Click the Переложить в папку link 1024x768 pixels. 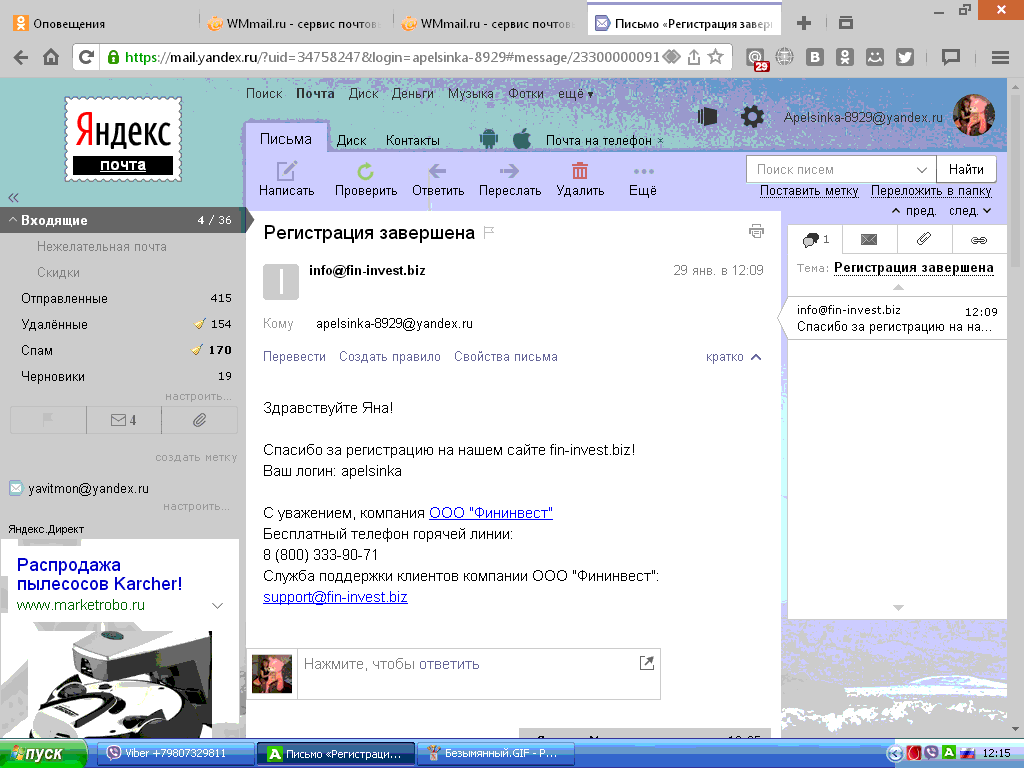(931, 191)
